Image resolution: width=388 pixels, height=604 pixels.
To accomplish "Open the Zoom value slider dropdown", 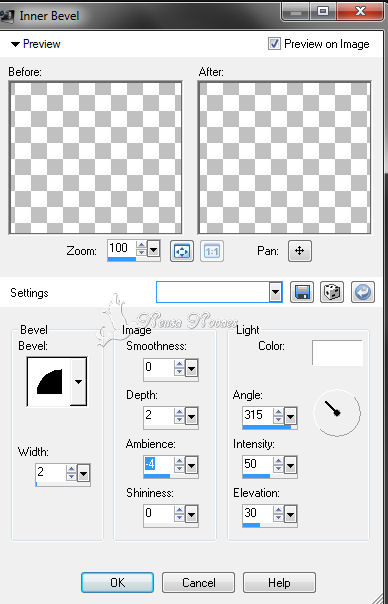I will tap(153, 250).
